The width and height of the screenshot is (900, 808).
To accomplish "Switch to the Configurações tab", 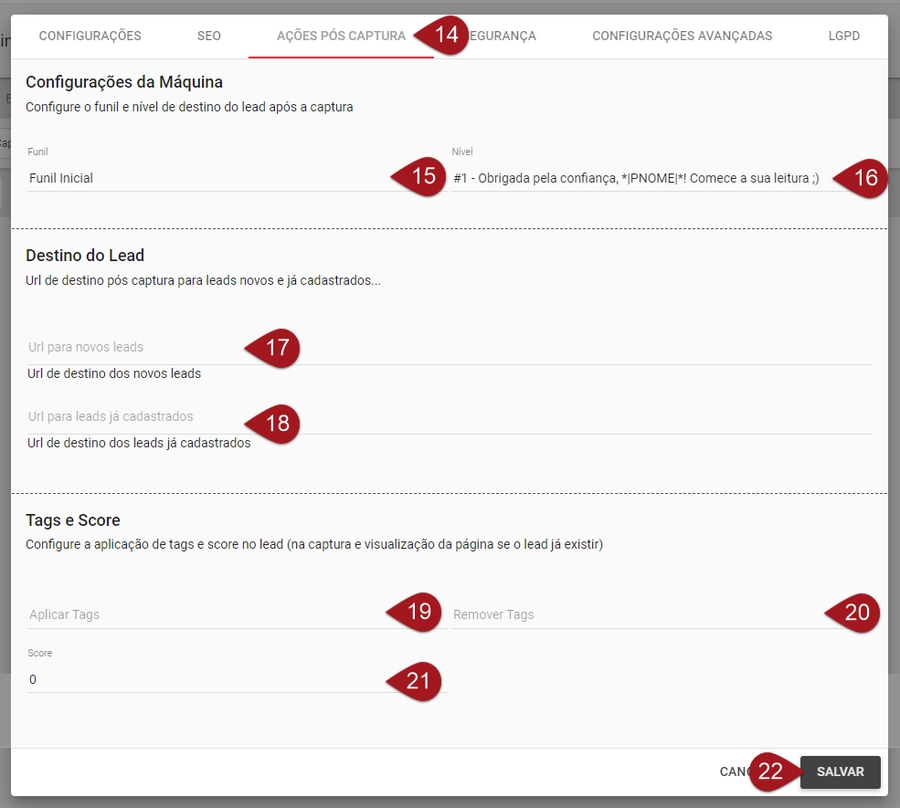I will pos(90,36).
